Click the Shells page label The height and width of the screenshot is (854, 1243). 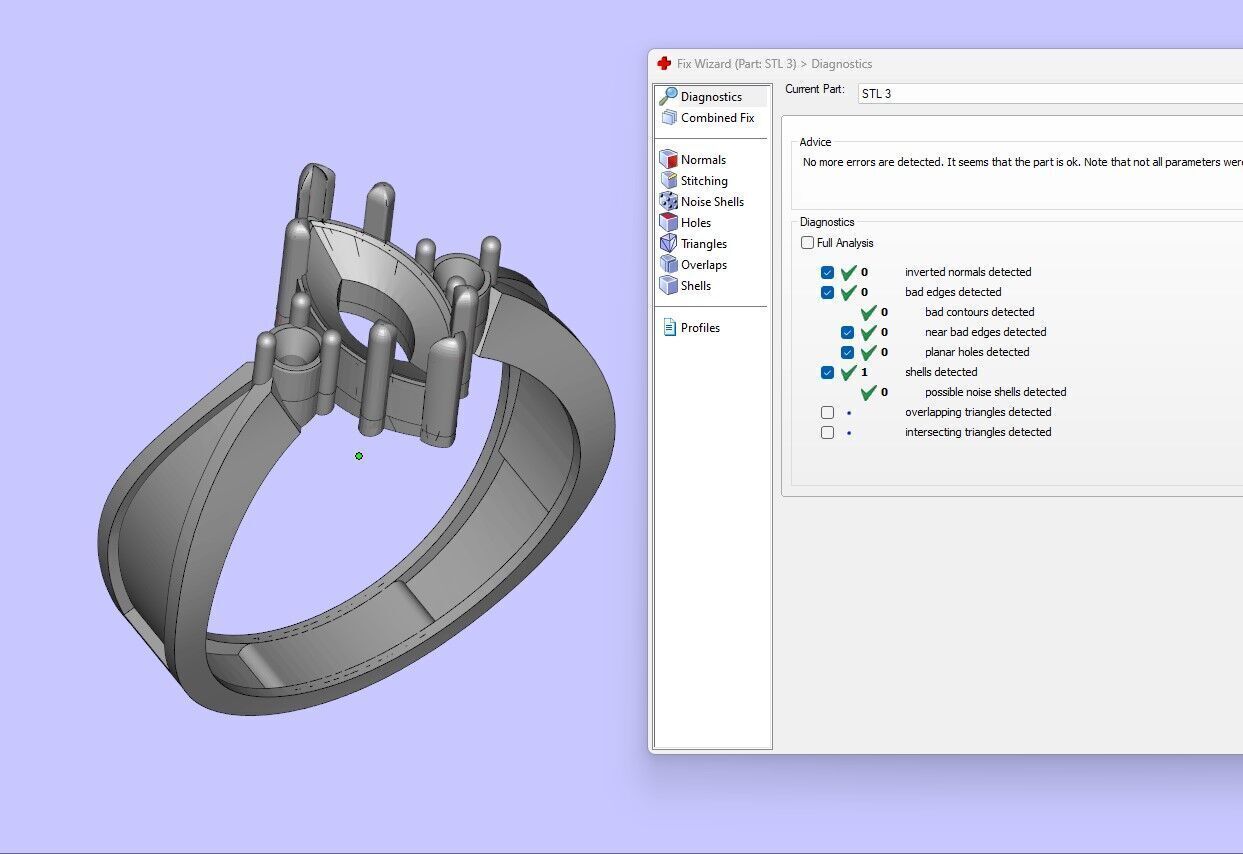[x=696, y=286]
